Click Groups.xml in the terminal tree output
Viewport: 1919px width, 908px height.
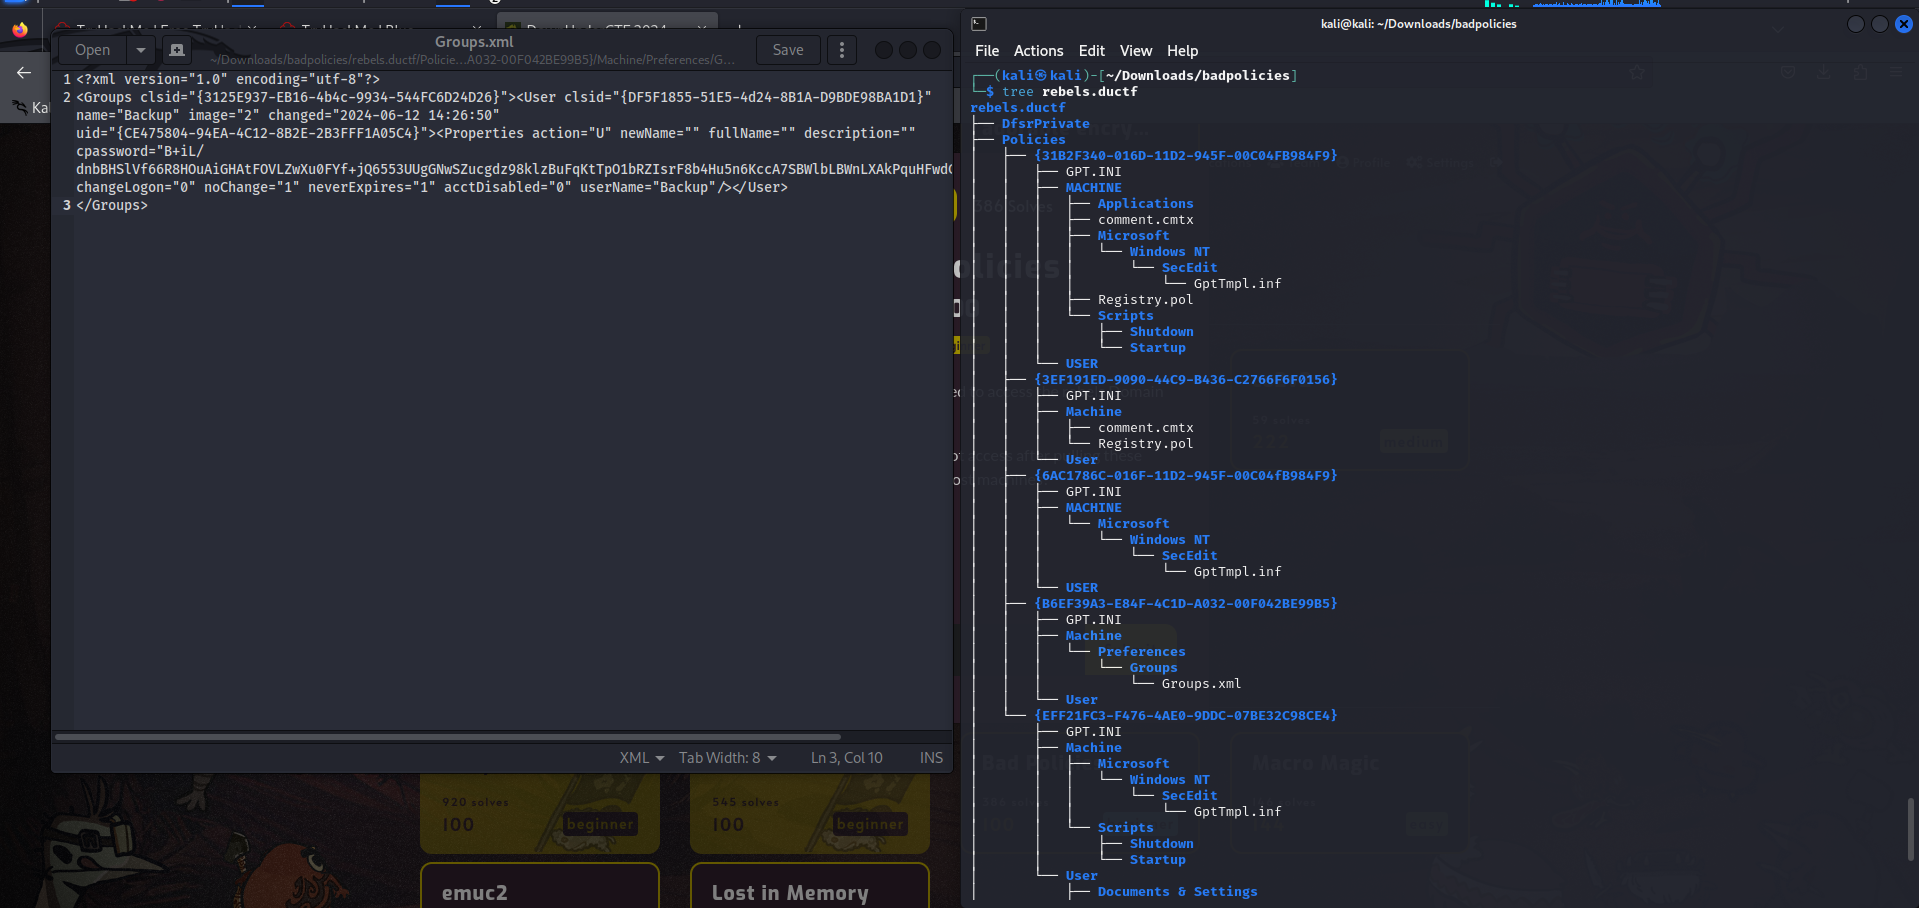pyautogui.click(x=1202, y=683)
